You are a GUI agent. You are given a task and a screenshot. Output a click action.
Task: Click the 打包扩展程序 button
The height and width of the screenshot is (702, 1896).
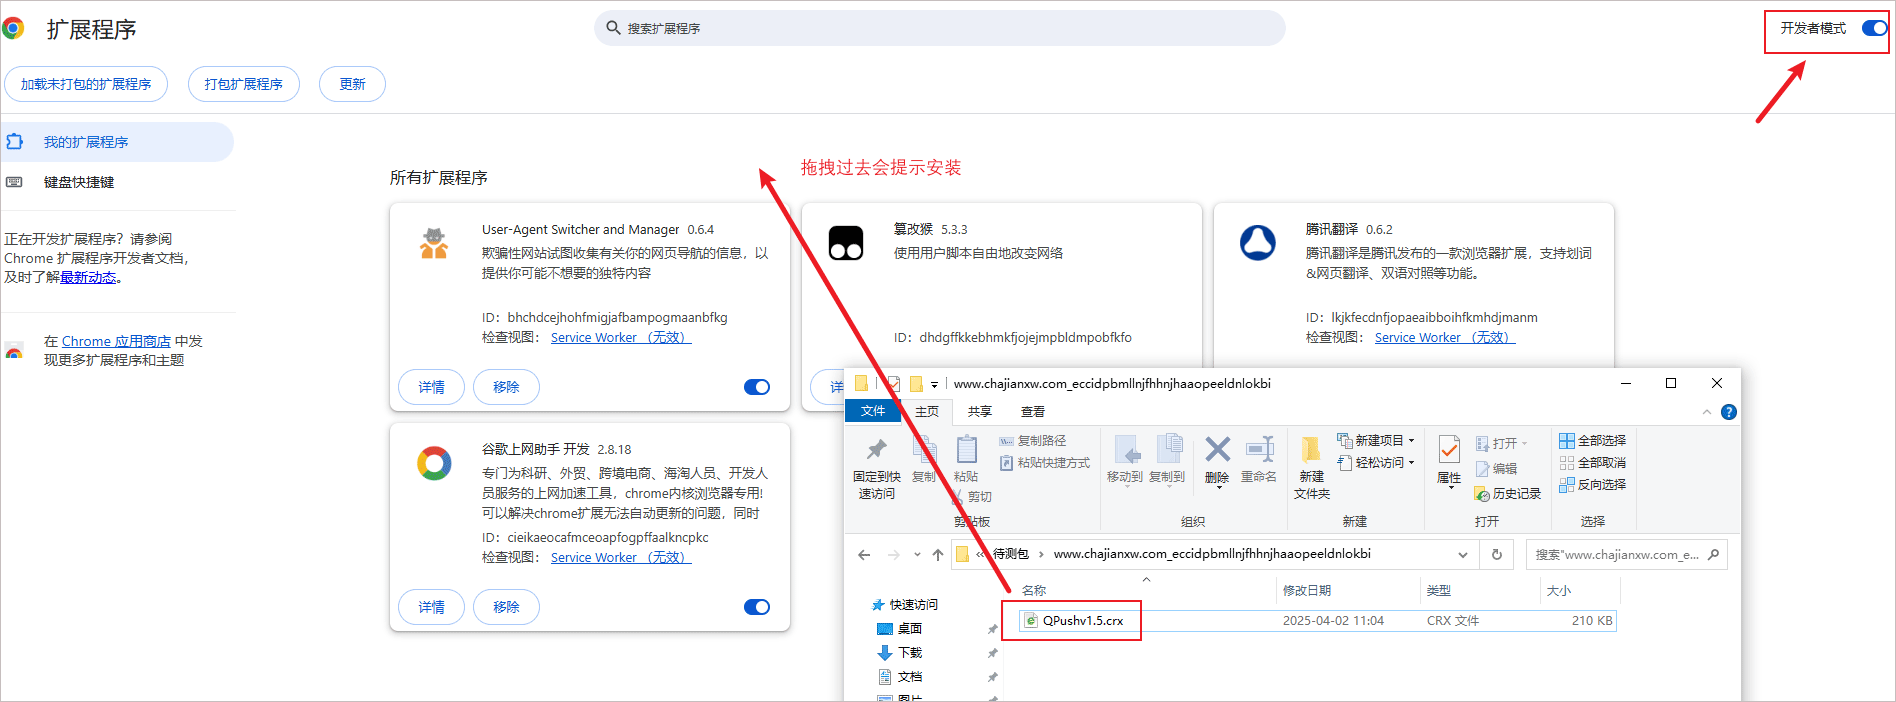pos(244,84)
